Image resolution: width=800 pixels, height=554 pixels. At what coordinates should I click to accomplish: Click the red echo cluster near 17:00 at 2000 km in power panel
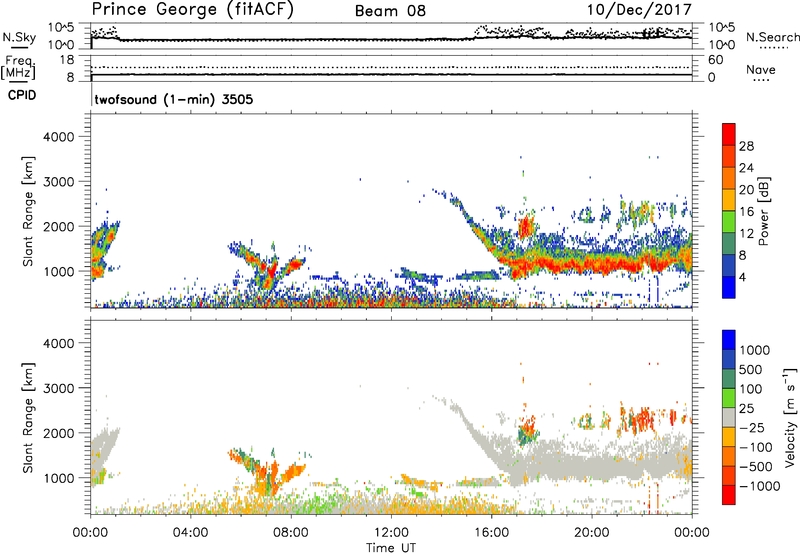click(x=526, y=226)
